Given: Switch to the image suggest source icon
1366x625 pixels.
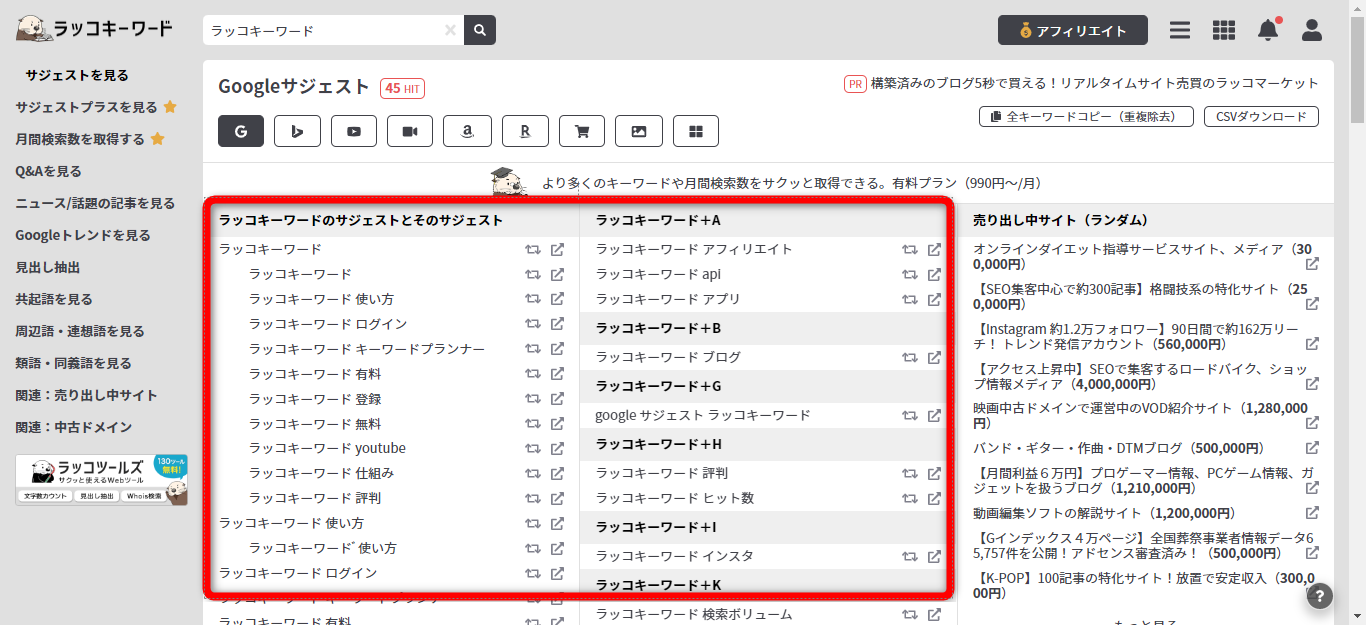Looking at the screenshot, I should pyautogui.click(x=639, y=131).
